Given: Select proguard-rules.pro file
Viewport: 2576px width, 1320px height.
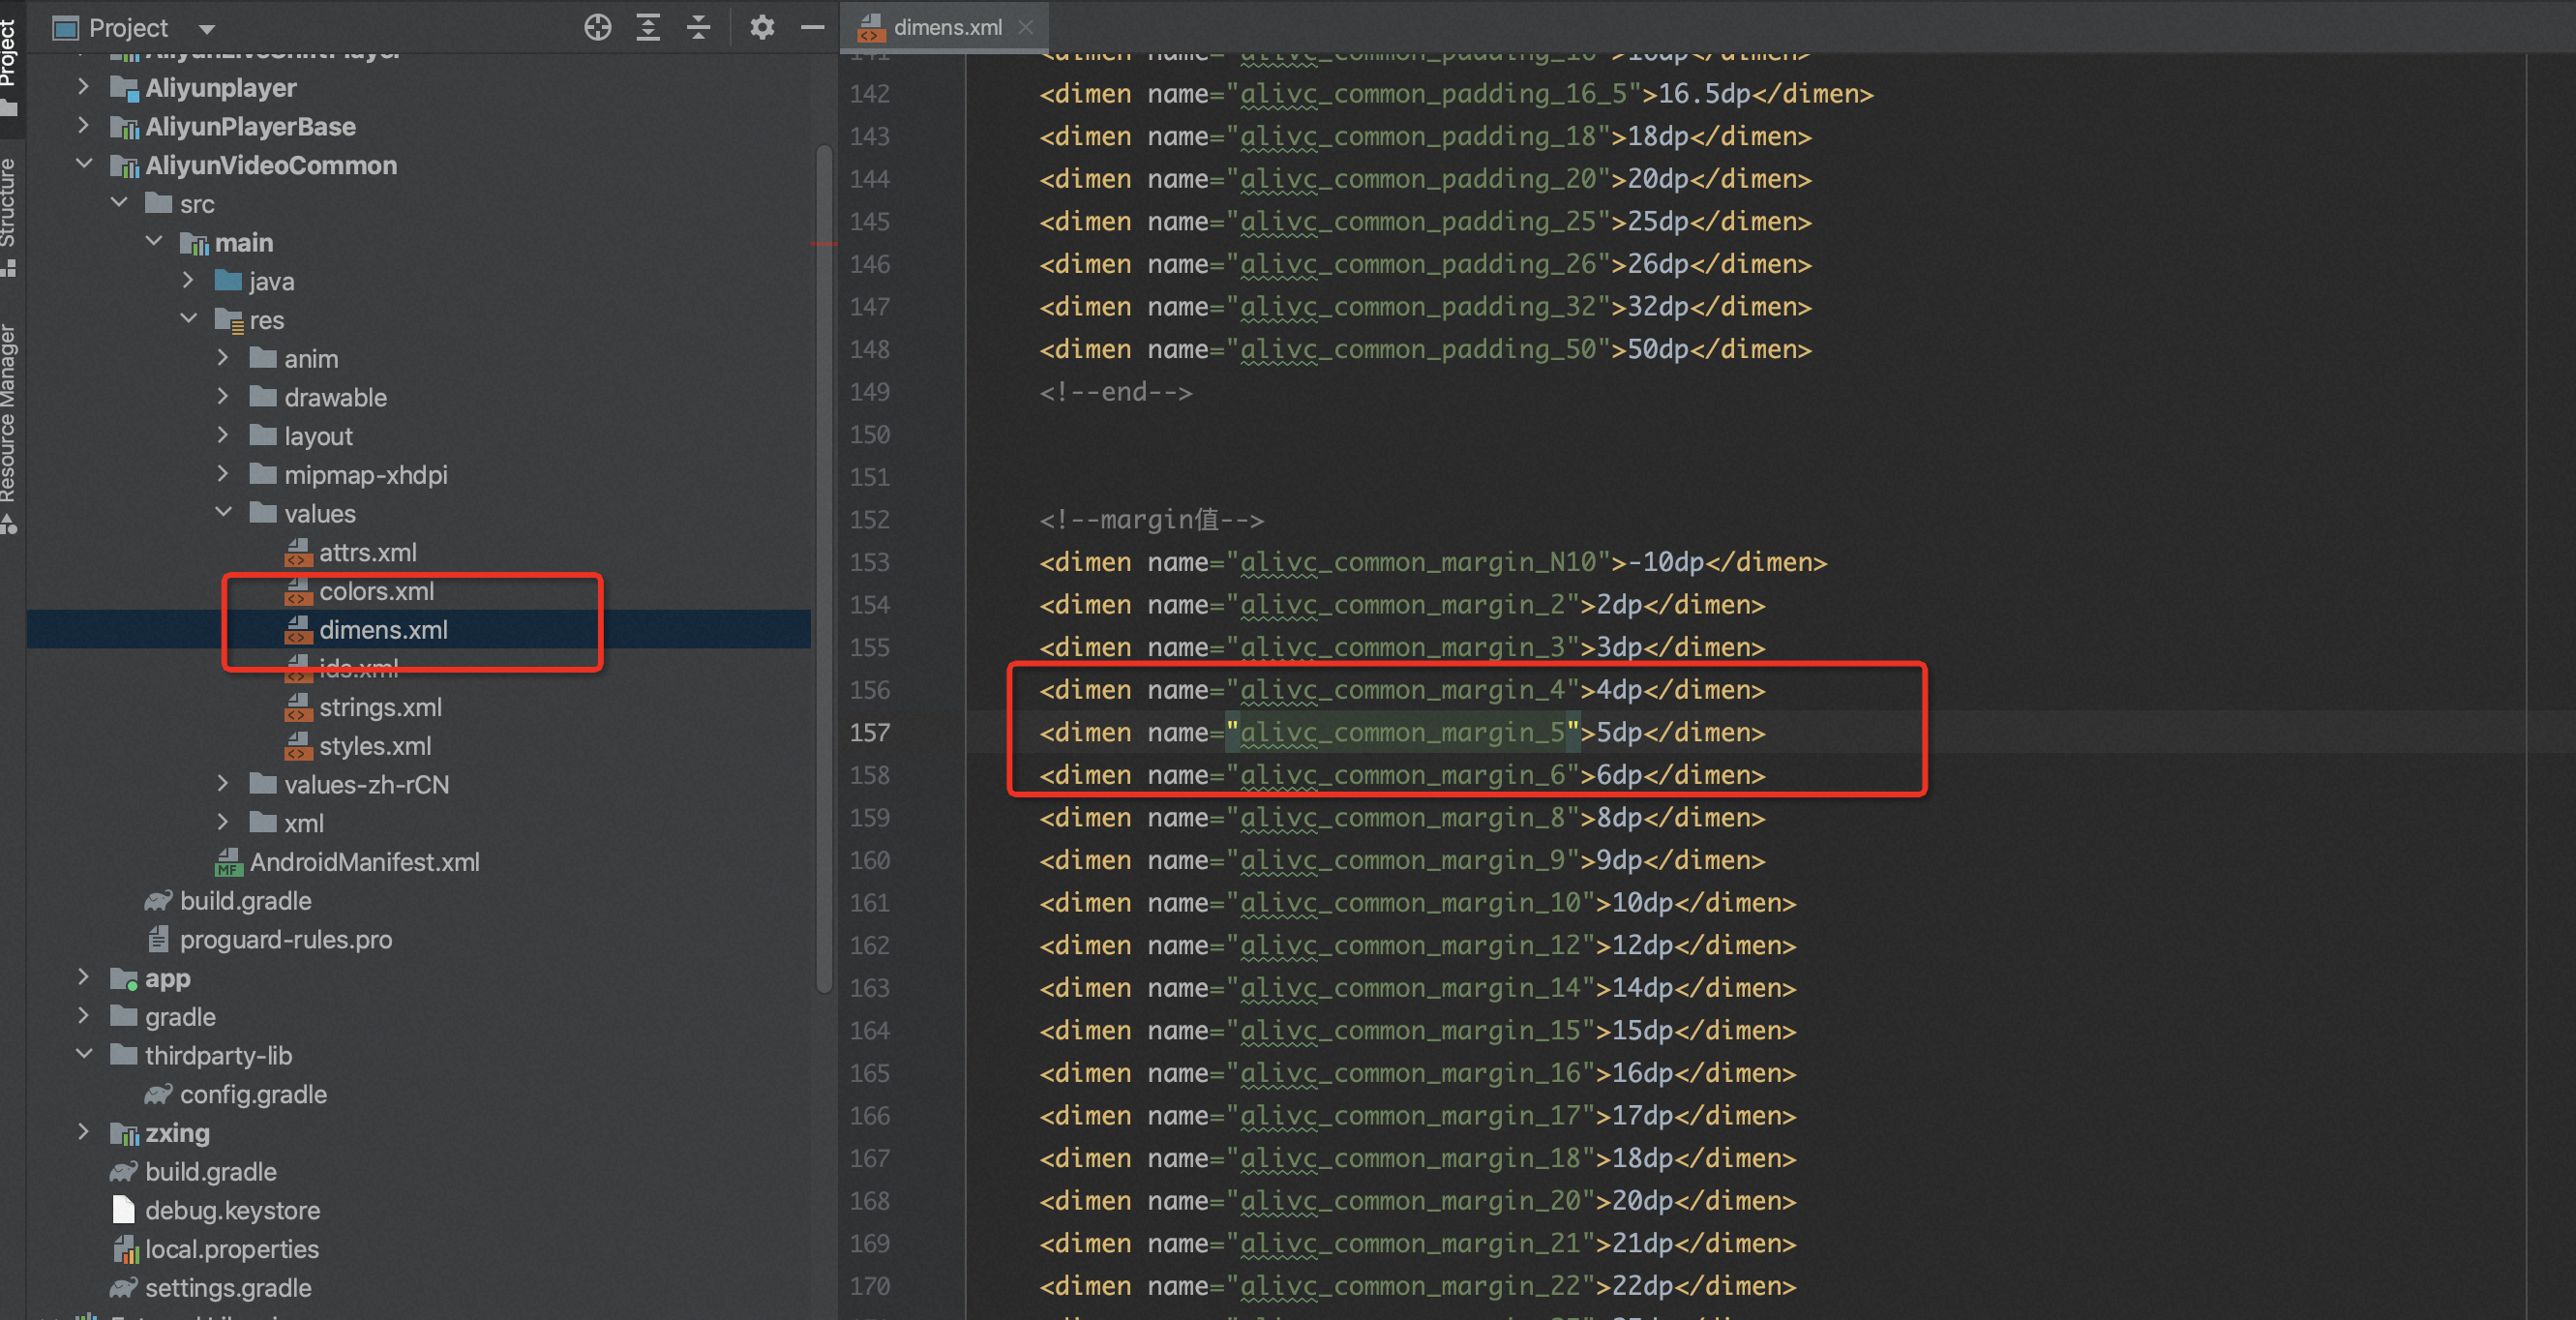Looking at the screenshot, I should pos(285,940).
